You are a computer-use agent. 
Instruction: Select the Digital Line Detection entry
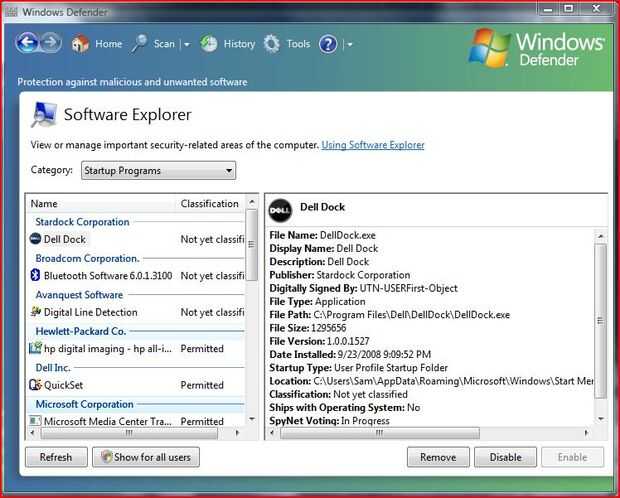[136, 312]
